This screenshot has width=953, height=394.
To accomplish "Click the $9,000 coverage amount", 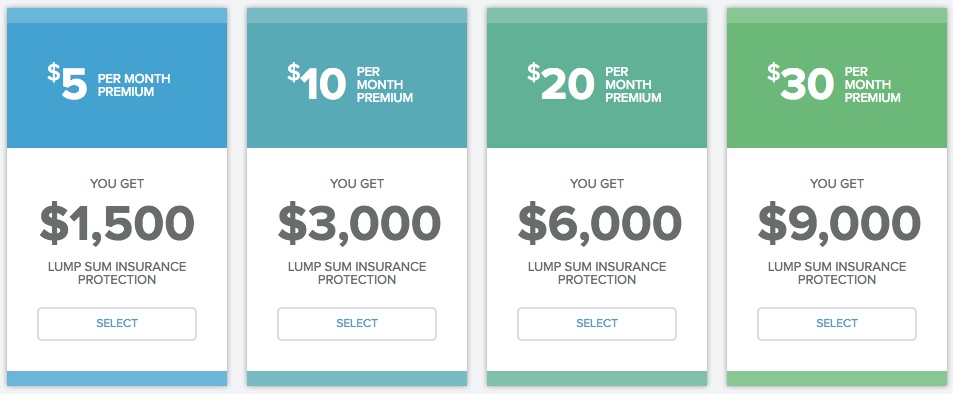I will (839, 224).
